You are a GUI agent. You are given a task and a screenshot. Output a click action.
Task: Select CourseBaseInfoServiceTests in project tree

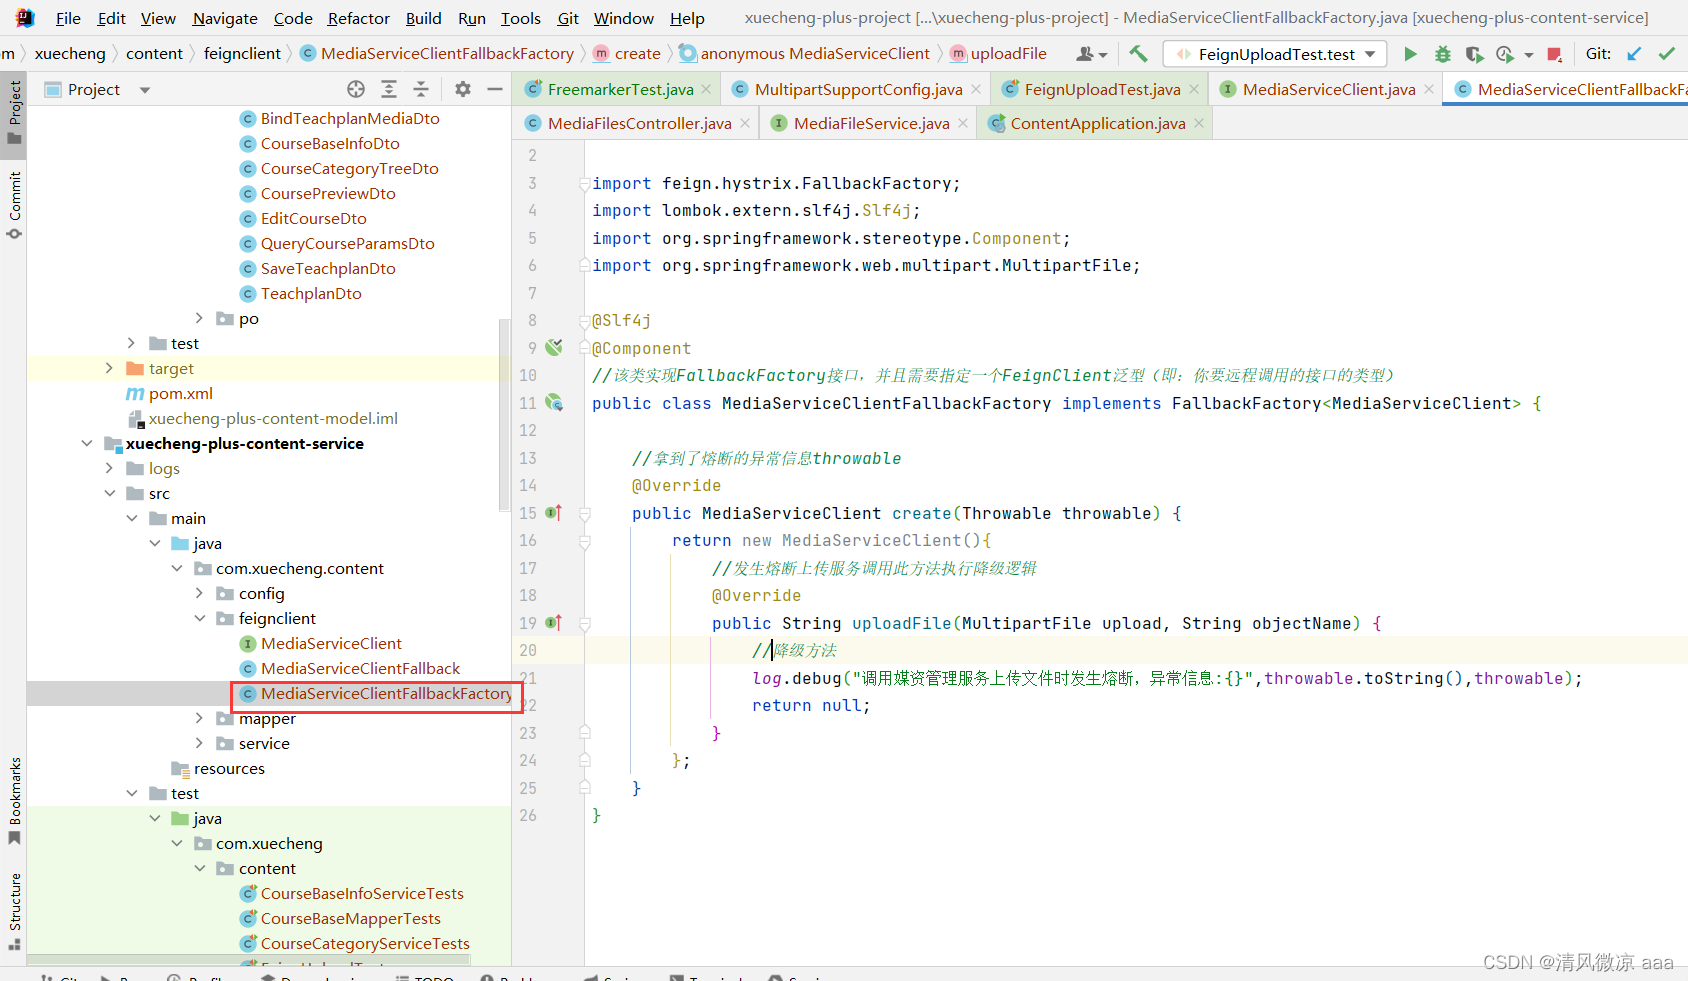[362, 893]
